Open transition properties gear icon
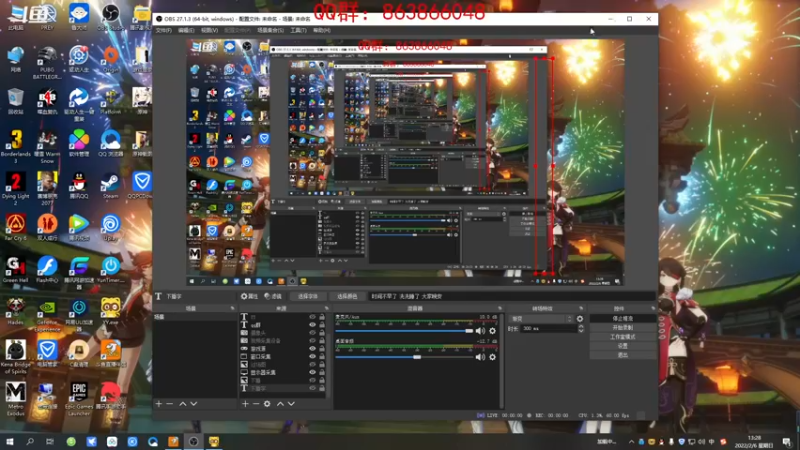The height and width of the screenshot is (450, 800). coord(580,319)
